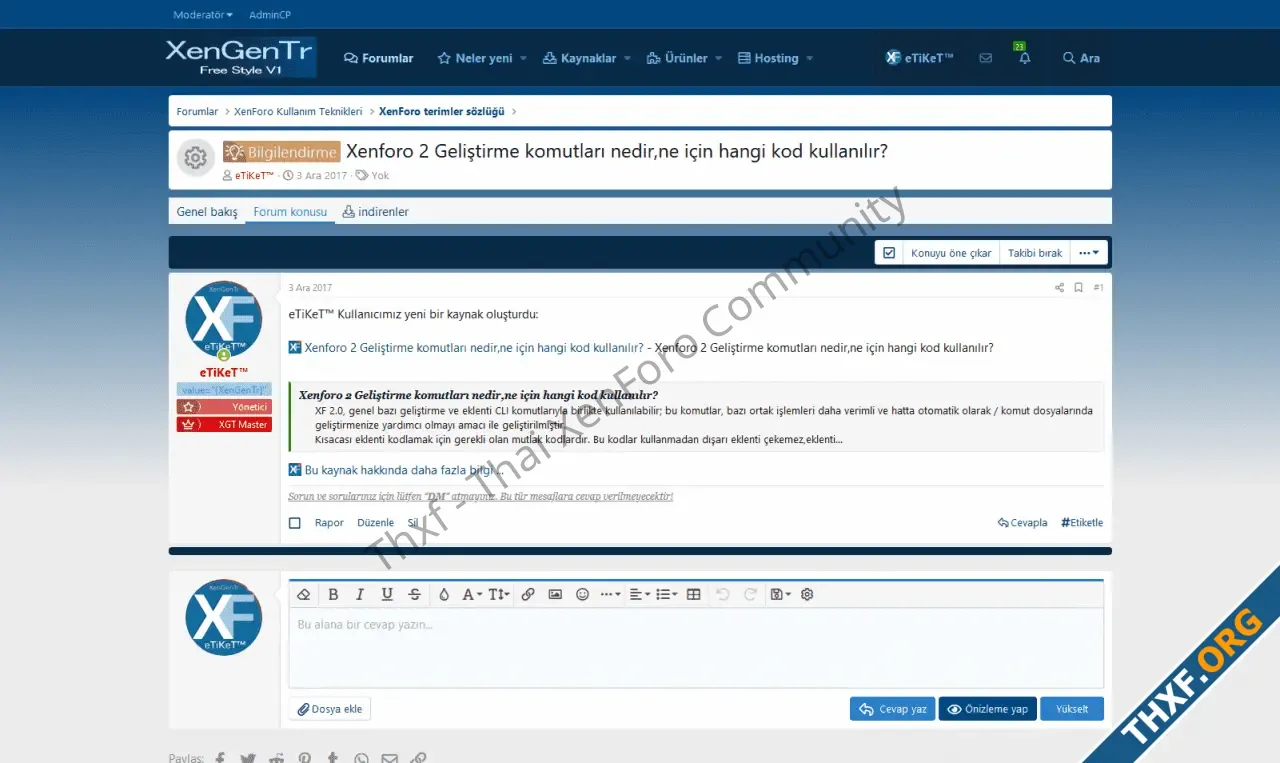1280x763 pixels.
Task: Toggle italic formatting in reply editor
Action: click(x=360, y=594)
